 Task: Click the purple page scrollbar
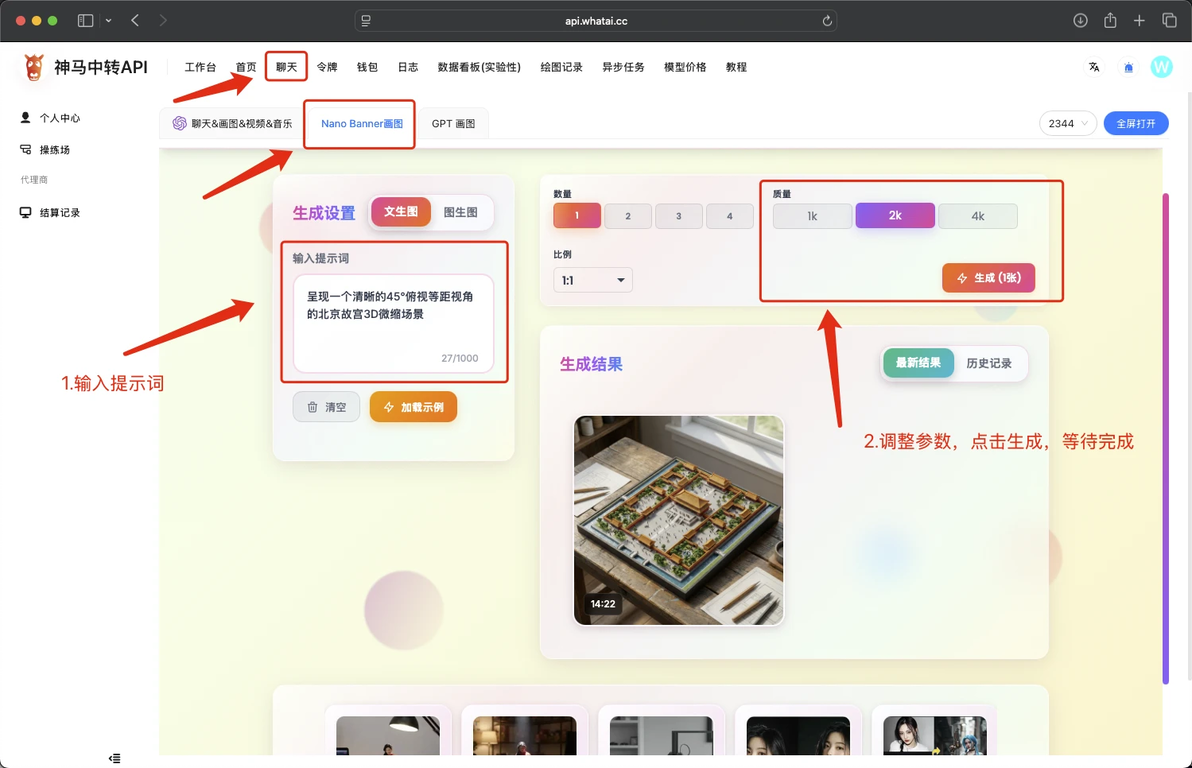pyautogui.click(x=1165, y=439)
